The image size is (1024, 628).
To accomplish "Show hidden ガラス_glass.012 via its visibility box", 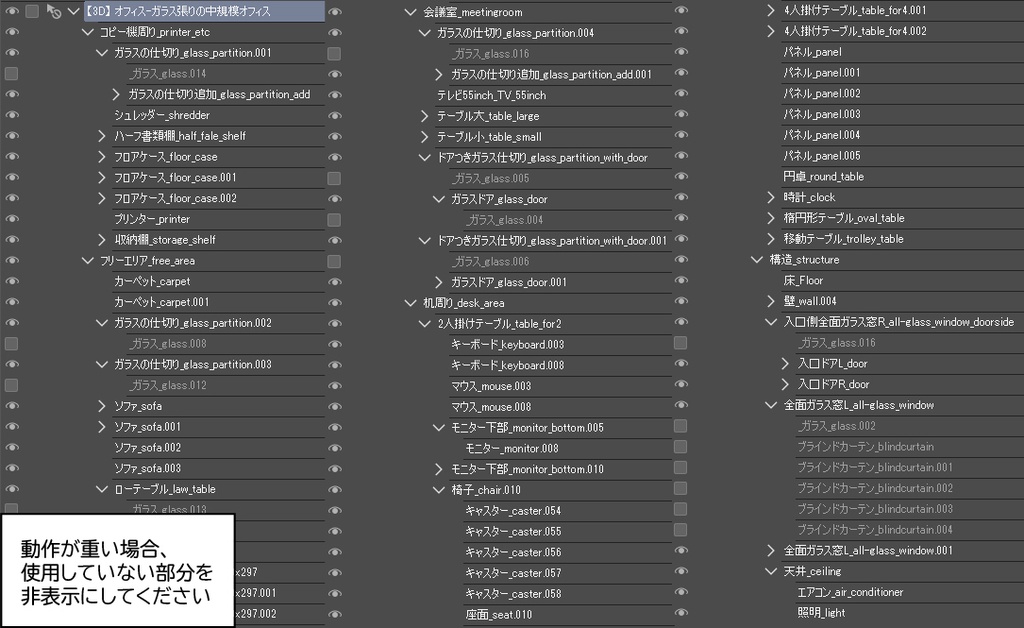I will coord(12,385).
